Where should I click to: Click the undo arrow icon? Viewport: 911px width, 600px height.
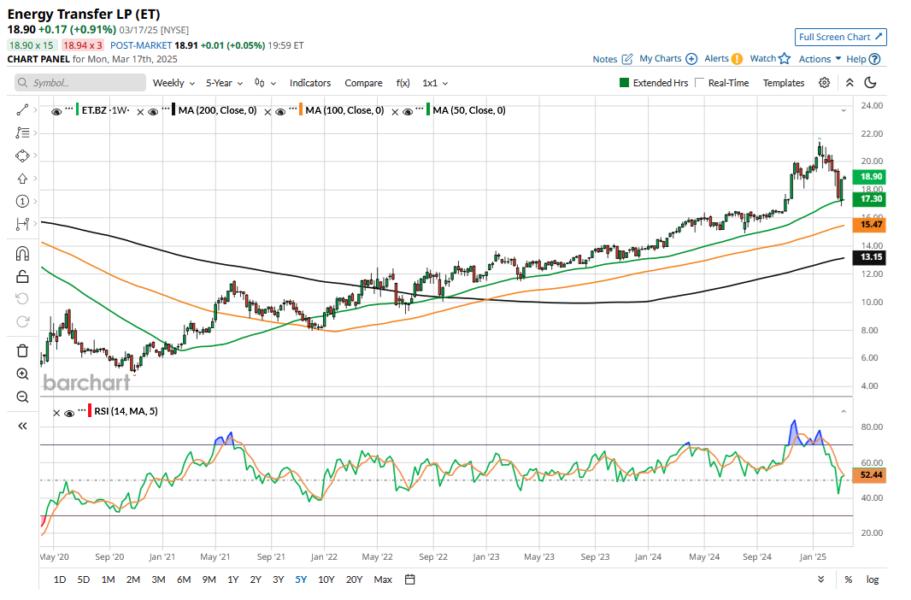click(22, 299)
